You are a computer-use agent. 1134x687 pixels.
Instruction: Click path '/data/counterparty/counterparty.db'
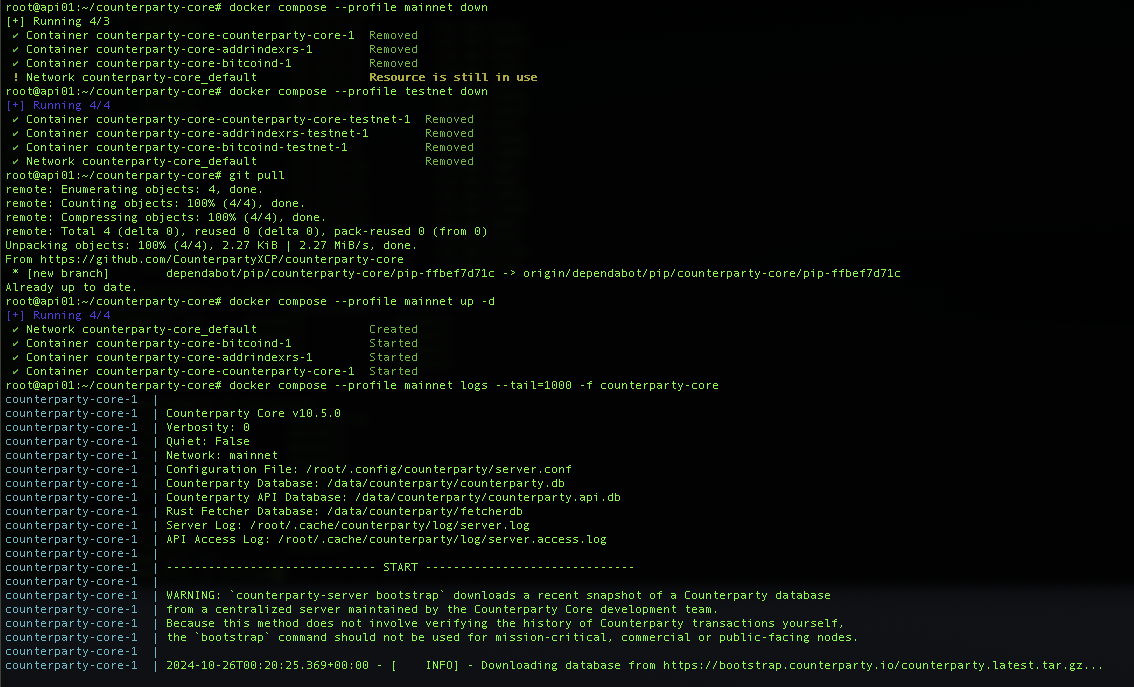click(x=446, y=483)
